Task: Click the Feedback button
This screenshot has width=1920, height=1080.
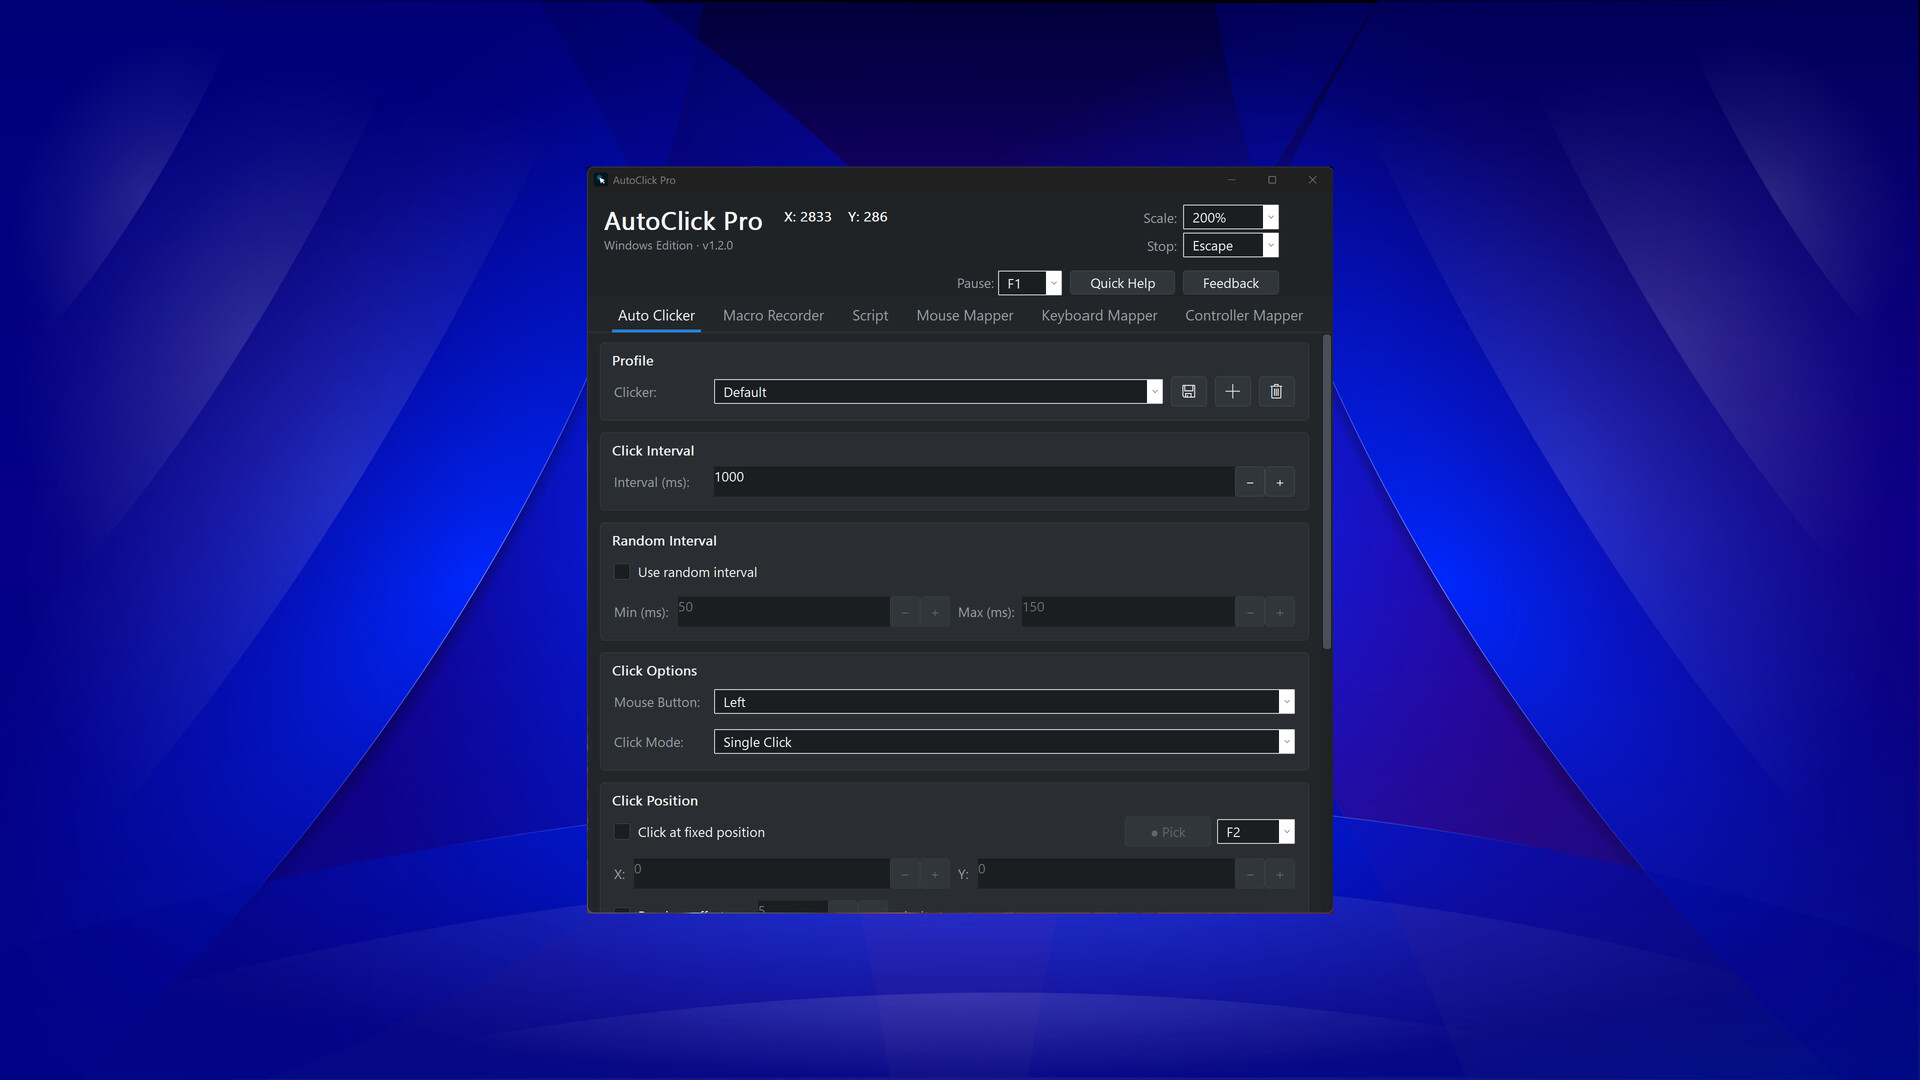Action: point(1231,283)
